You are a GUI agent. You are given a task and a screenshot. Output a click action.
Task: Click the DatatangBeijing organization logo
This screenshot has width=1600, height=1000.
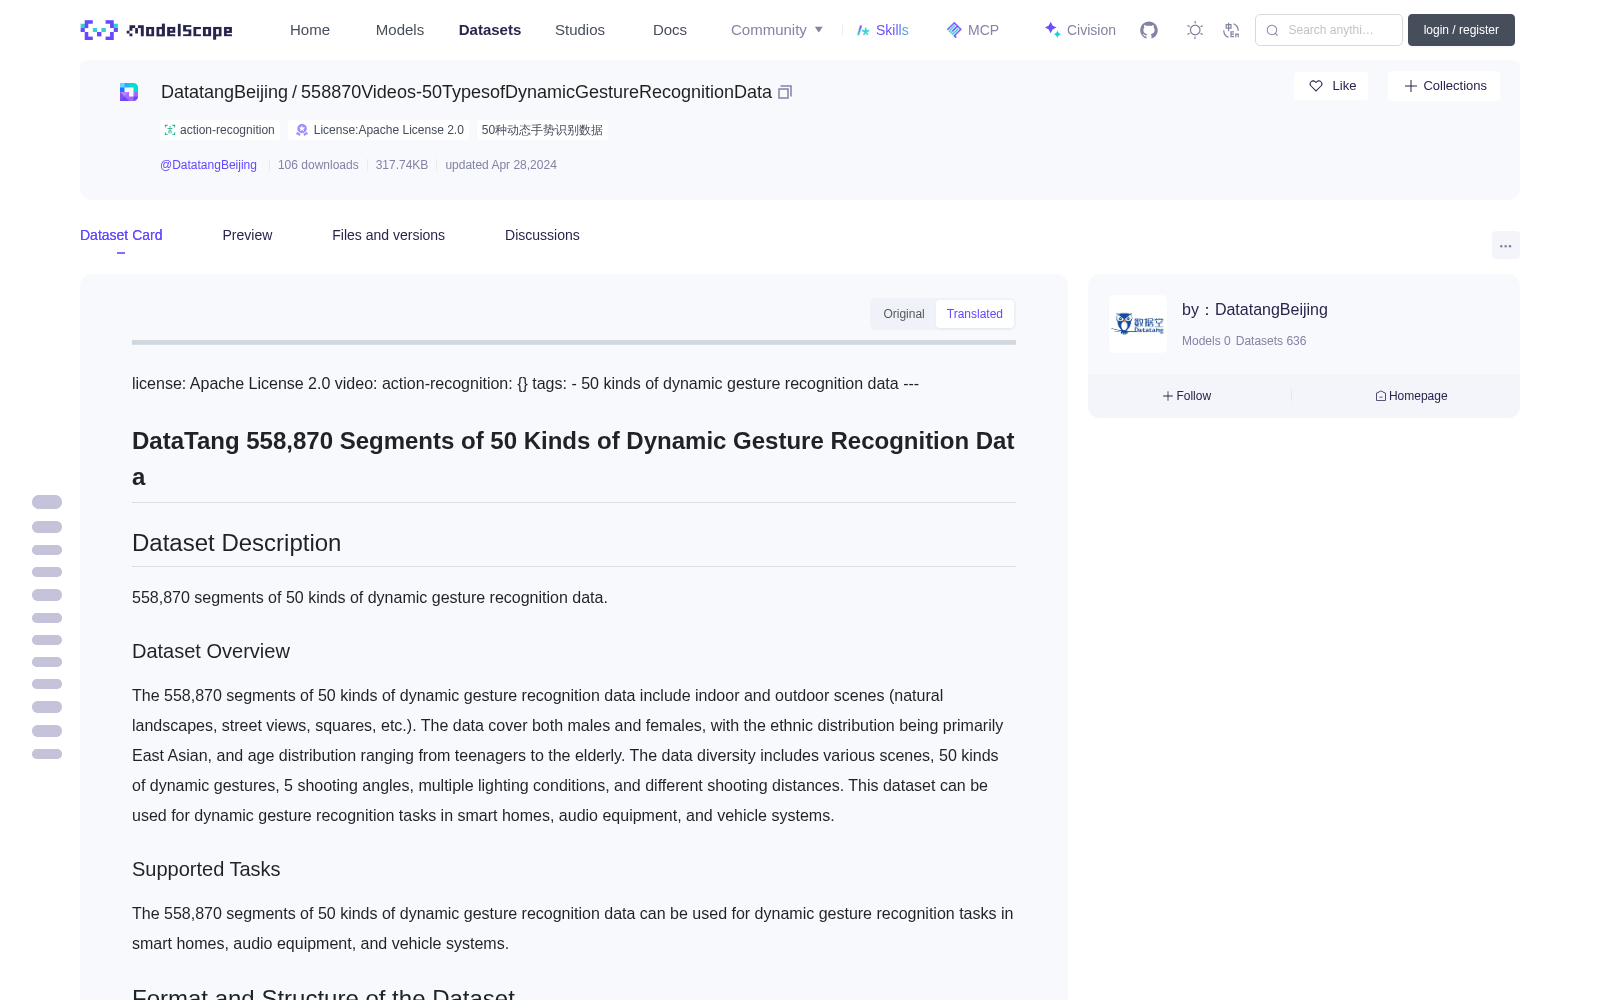[1138, 324]
